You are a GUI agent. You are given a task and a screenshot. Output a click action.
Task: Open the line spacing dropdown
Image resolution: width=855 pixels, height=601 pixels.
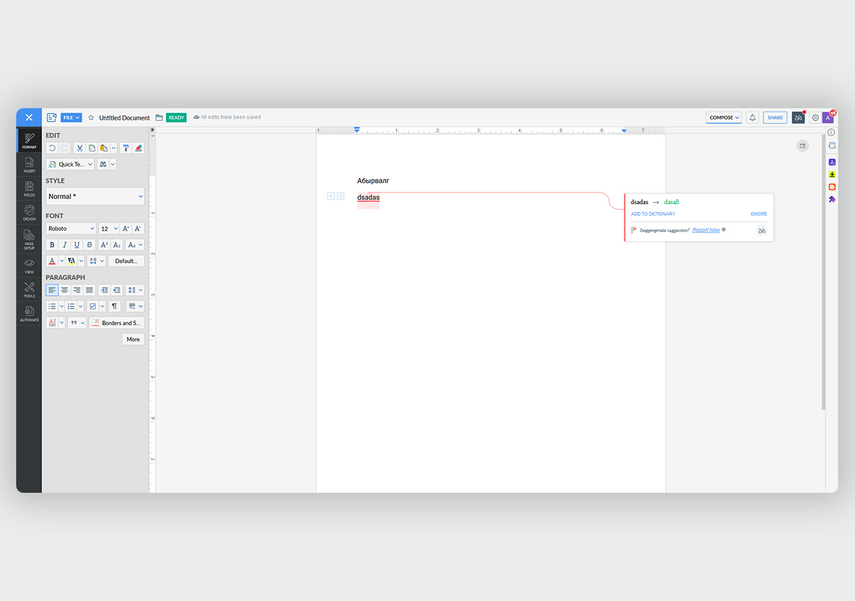pos(135,290)
